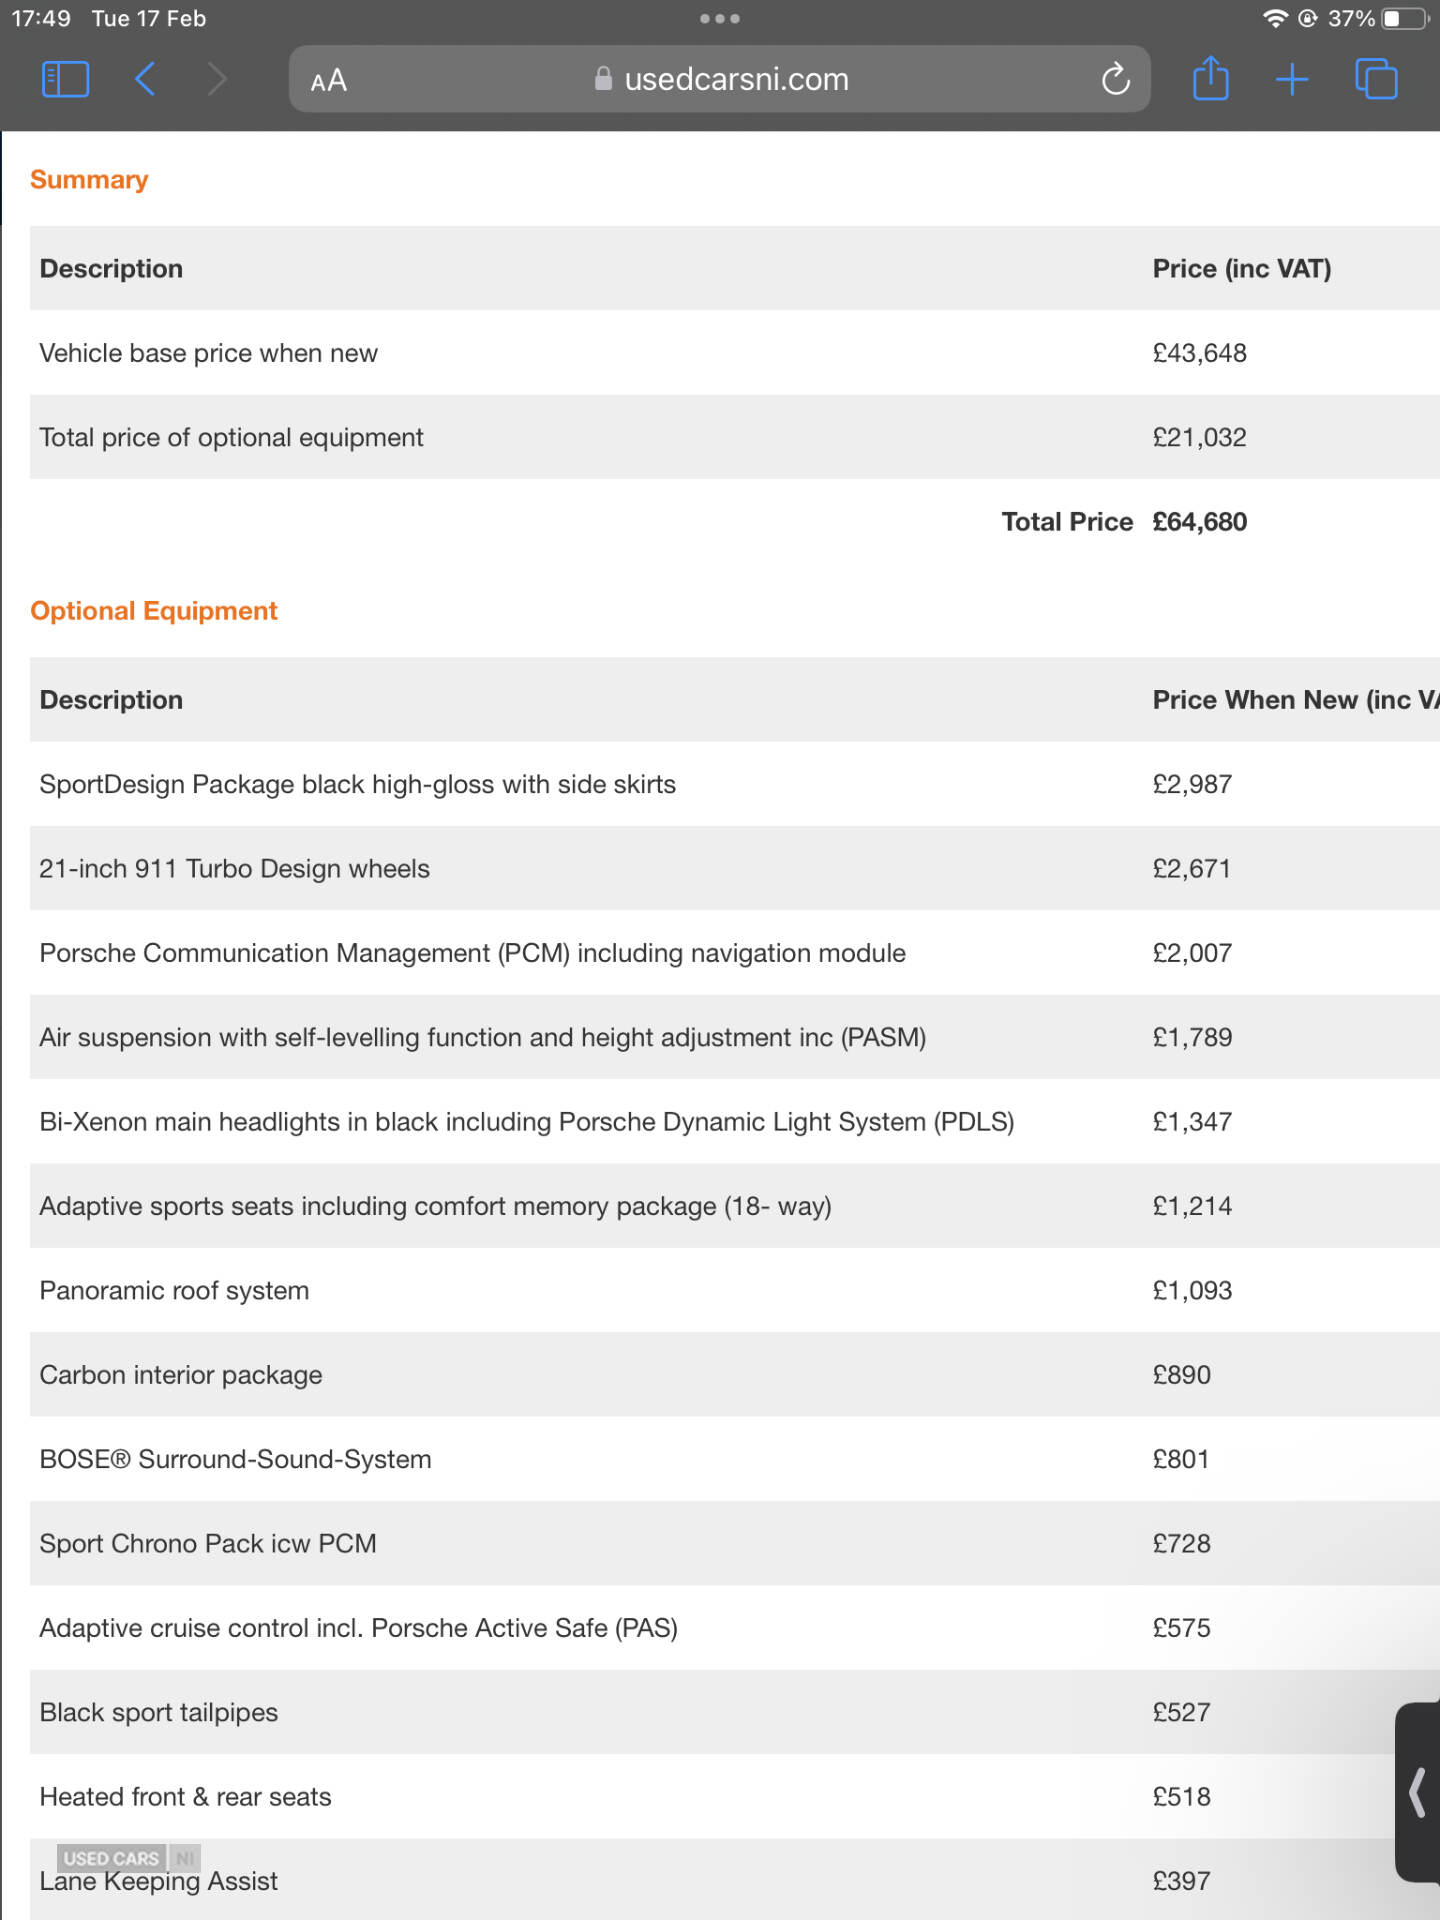Viewport: 1440px width, 1920px height.
Task: Open a new tab with plus icon
Action: click(1292, 79)
